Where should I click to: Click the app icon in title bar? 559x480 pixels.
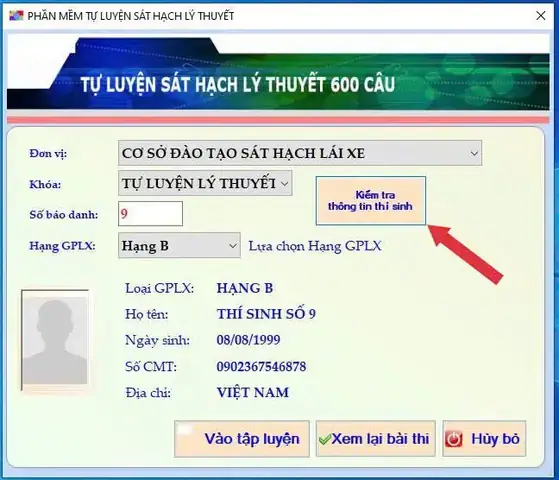(x=16, y=16)
